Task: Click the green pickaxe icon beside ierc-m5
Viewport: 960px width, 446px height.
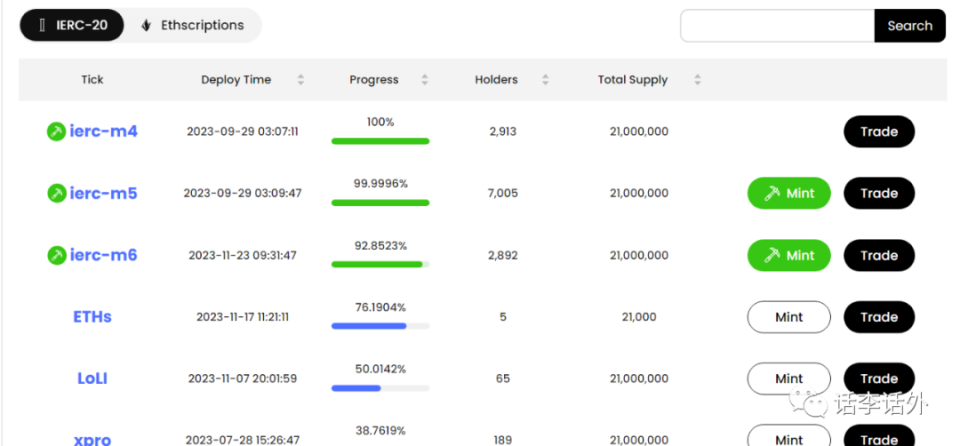Action: 56,194
